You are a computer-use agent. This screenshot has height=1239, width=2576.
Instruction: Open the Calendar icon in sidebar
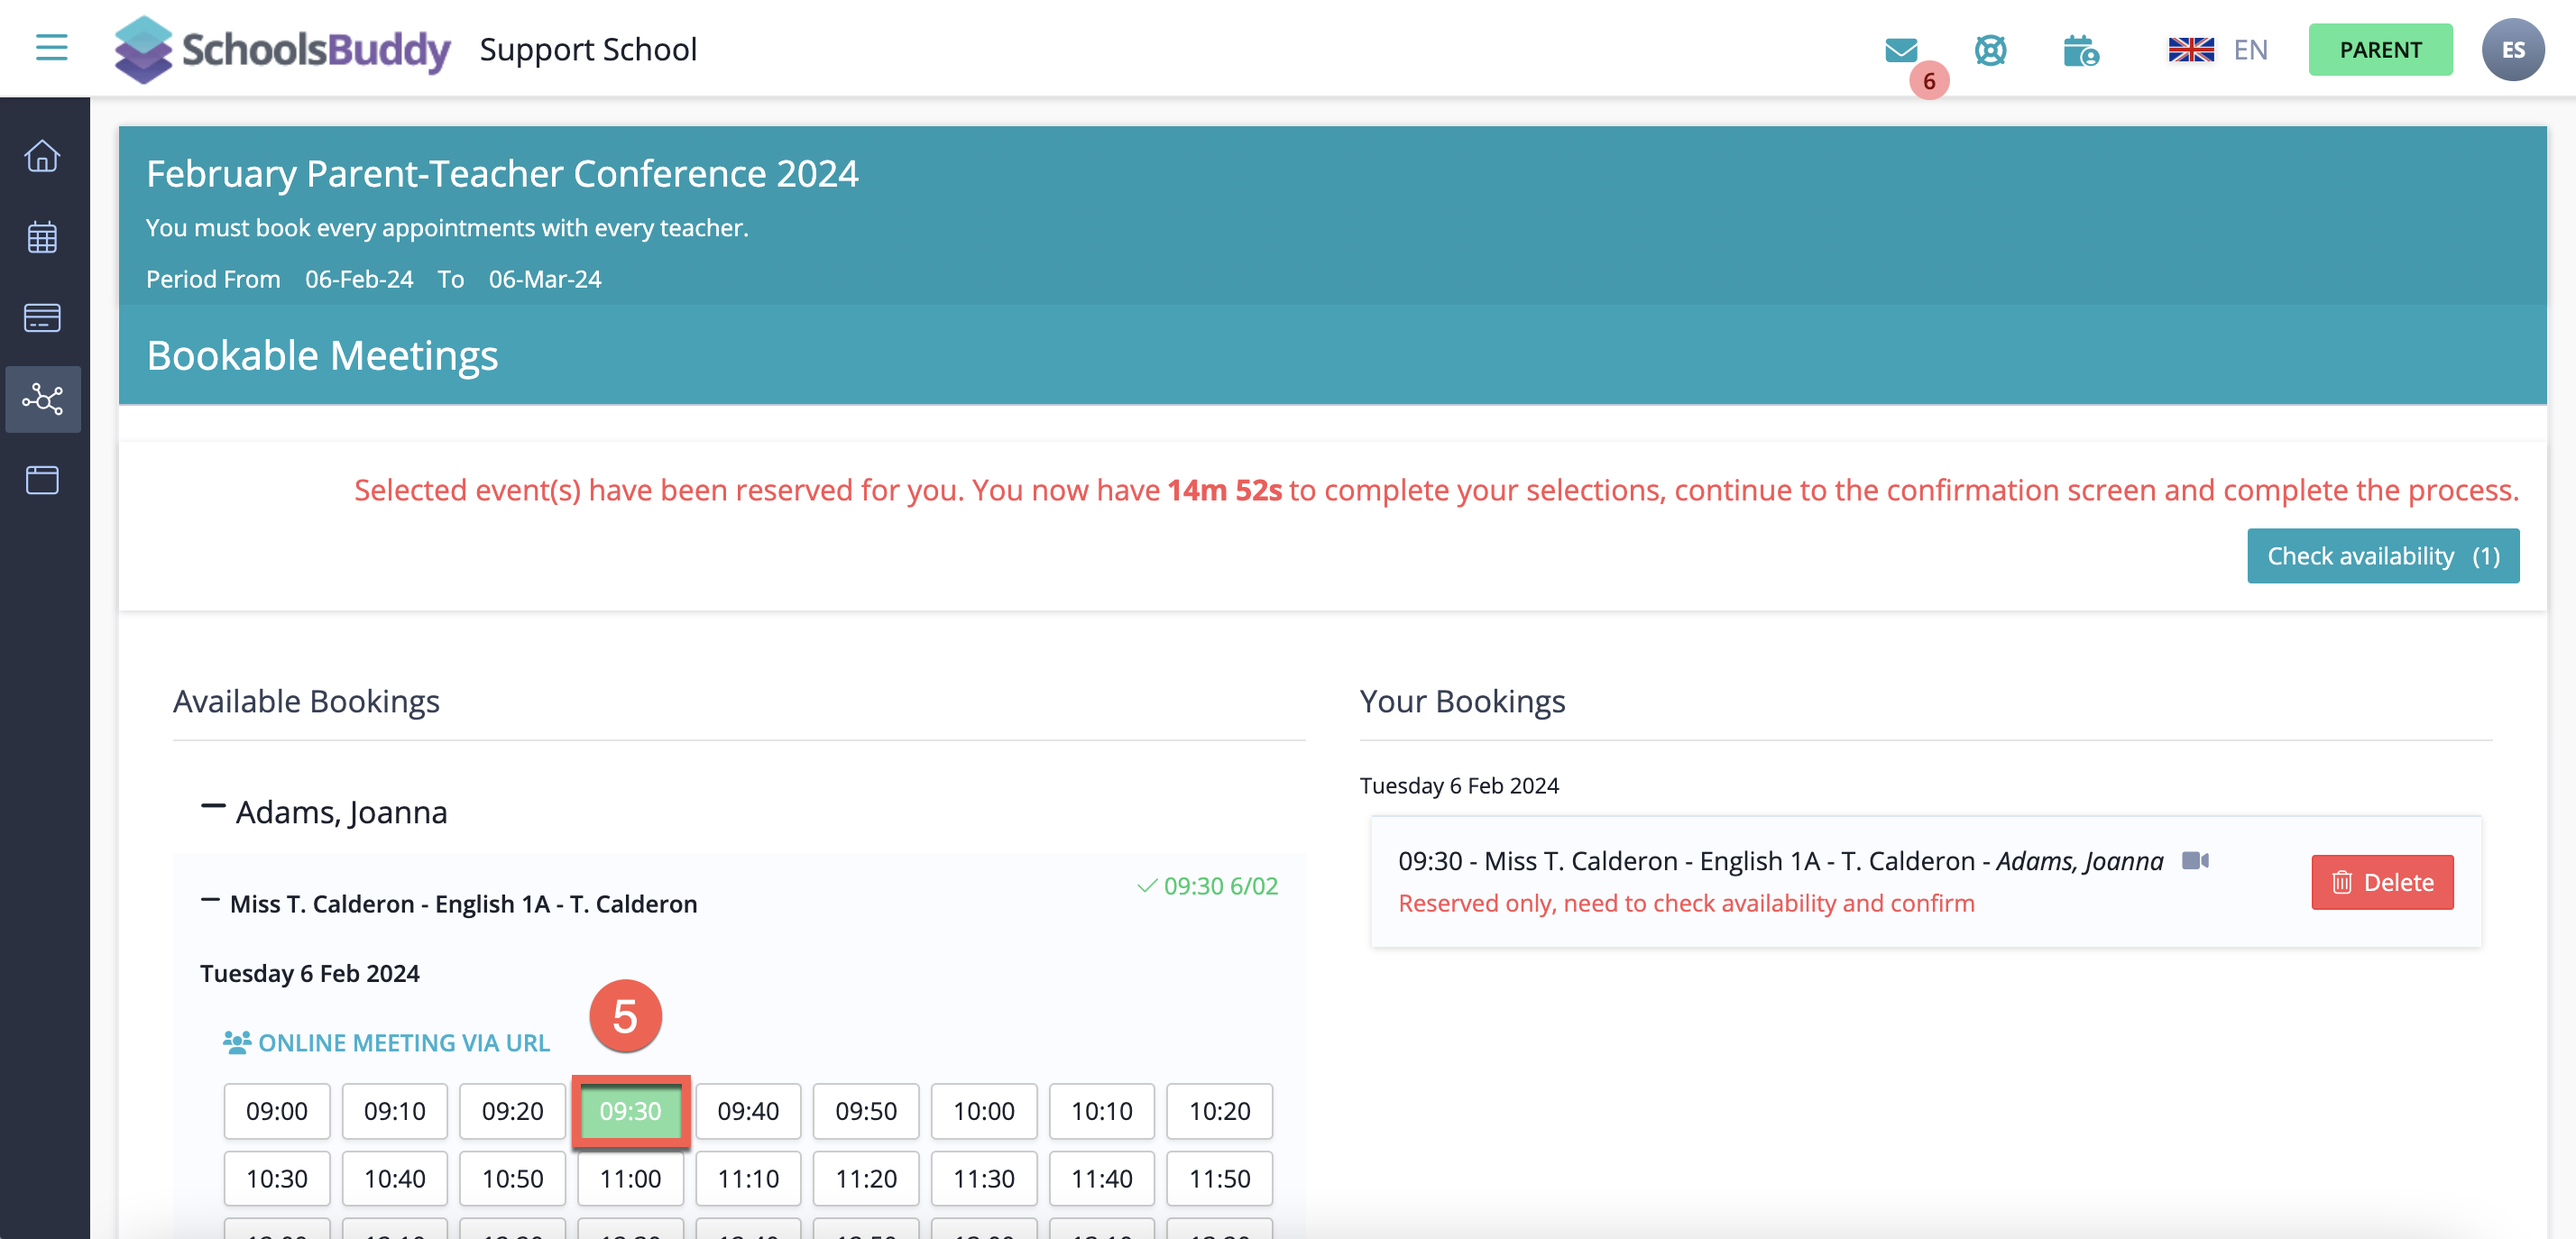coord(43,237)
